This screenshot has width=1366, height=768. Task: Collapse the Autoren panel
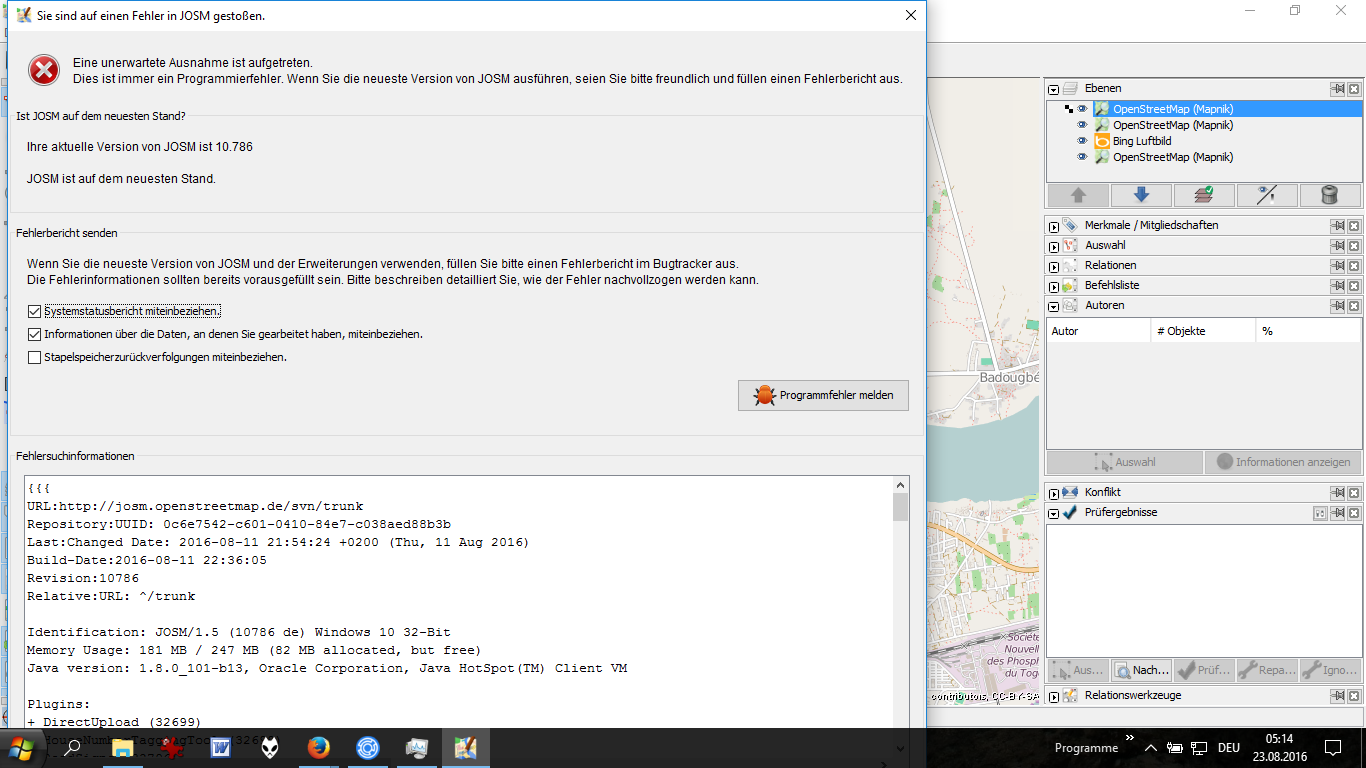coord(1054,306)
